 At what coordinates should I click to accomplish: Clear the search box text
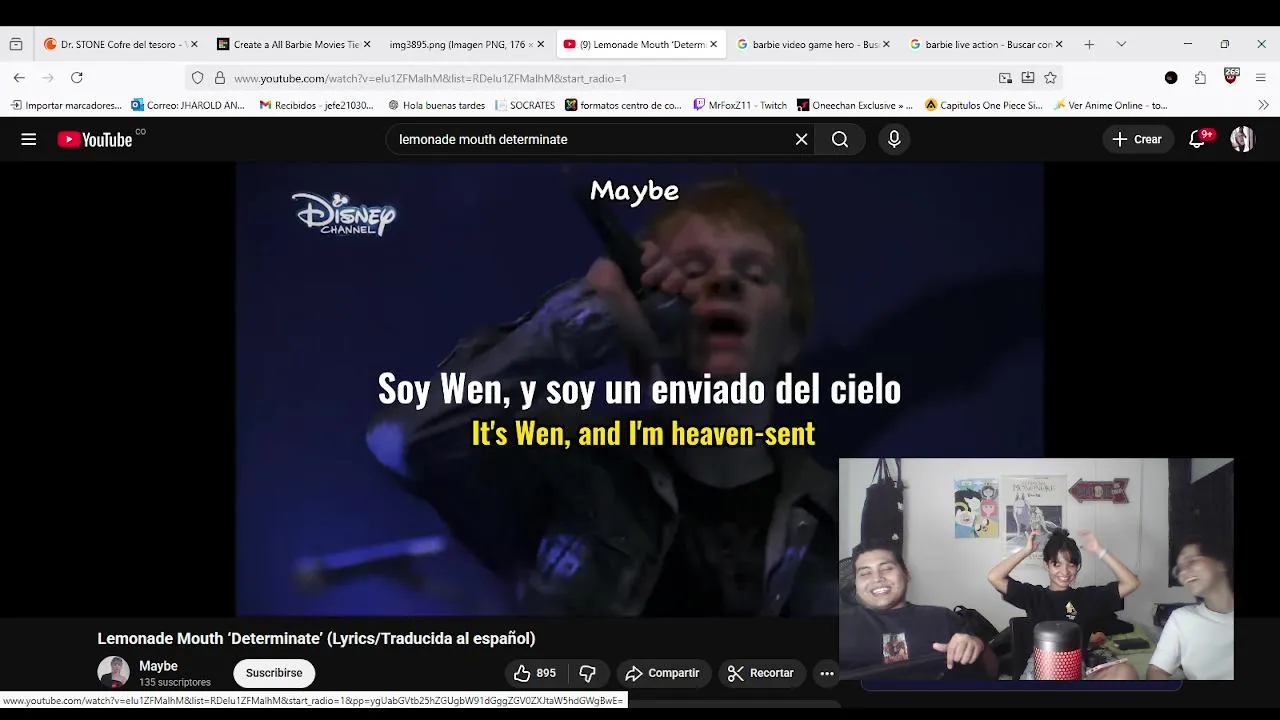[801, 139]
